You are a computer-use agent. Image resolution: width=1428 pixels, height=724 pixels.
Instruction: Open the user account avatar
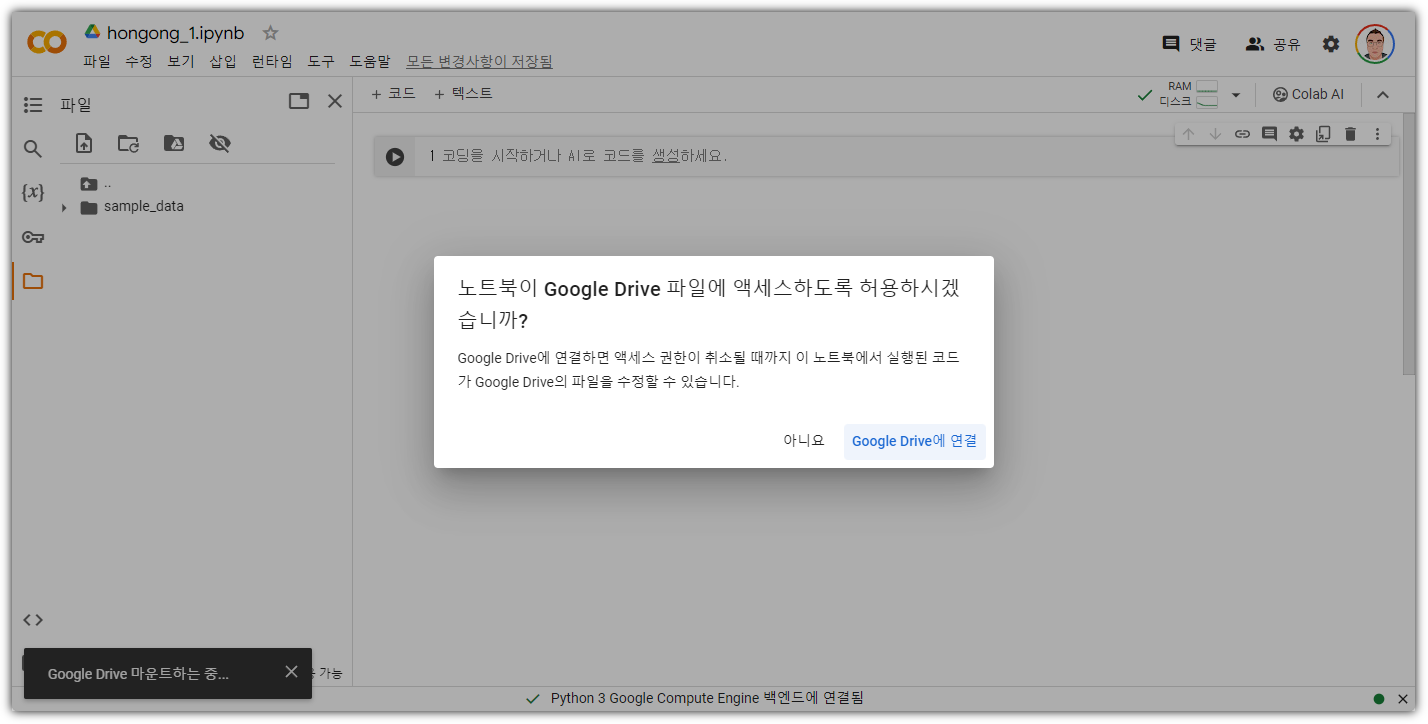(x=1375, y=44)
